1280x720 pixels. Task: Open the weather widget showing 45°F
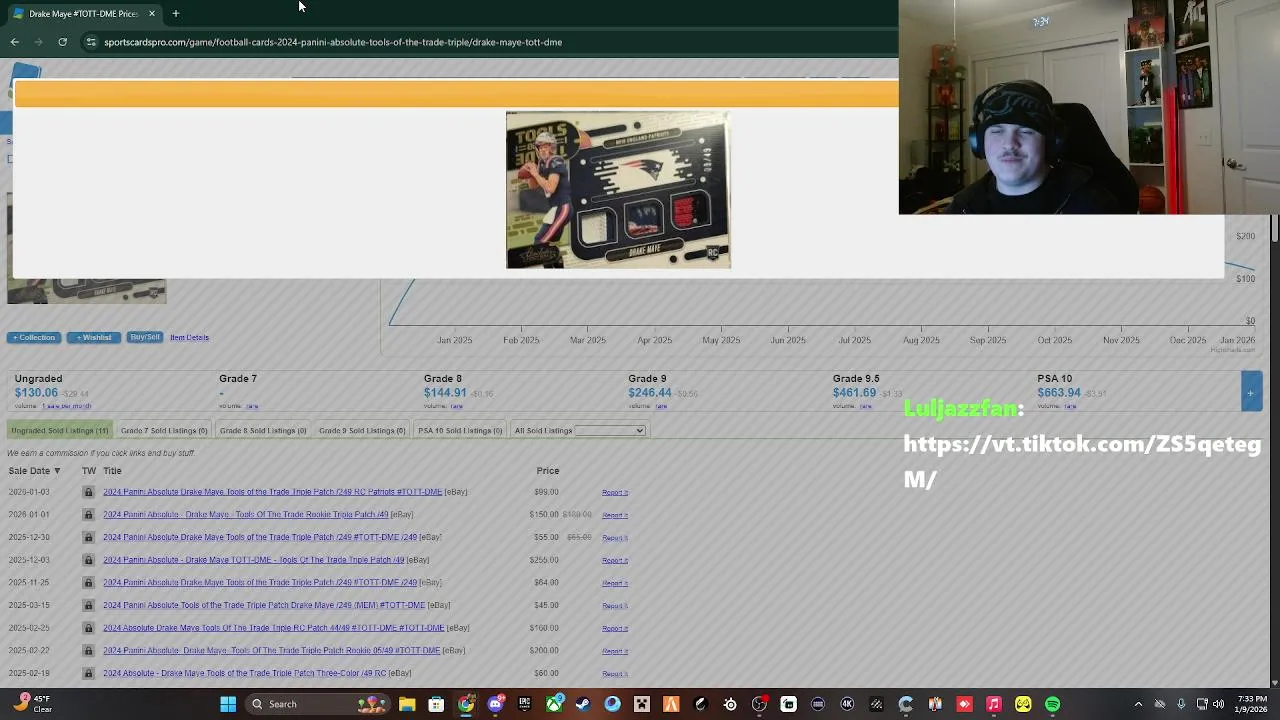click(34, 704)
